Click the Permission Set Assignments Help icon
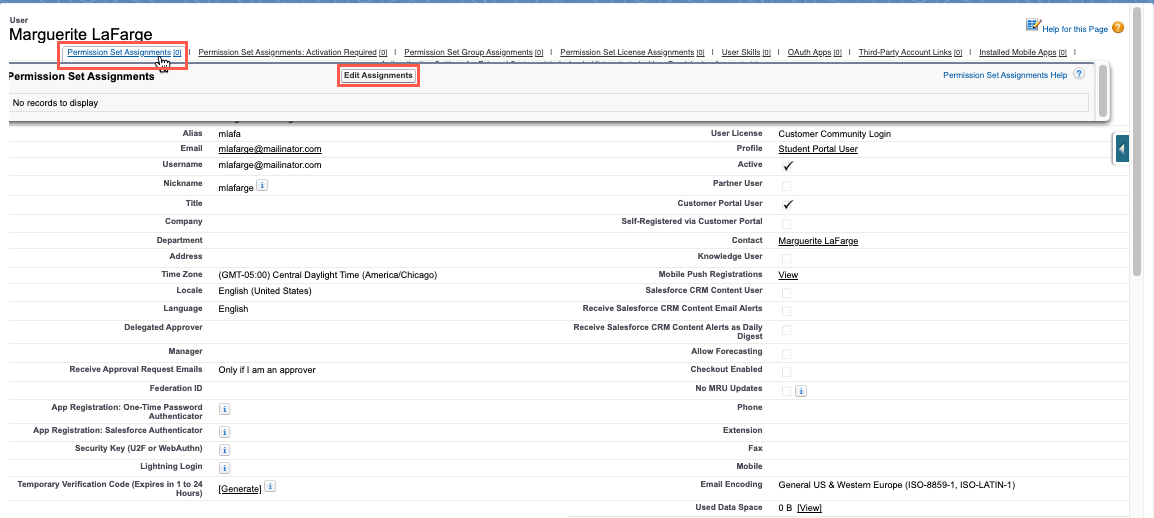The width and height of the screenshot is (1154, 518). coord(1079,75)
